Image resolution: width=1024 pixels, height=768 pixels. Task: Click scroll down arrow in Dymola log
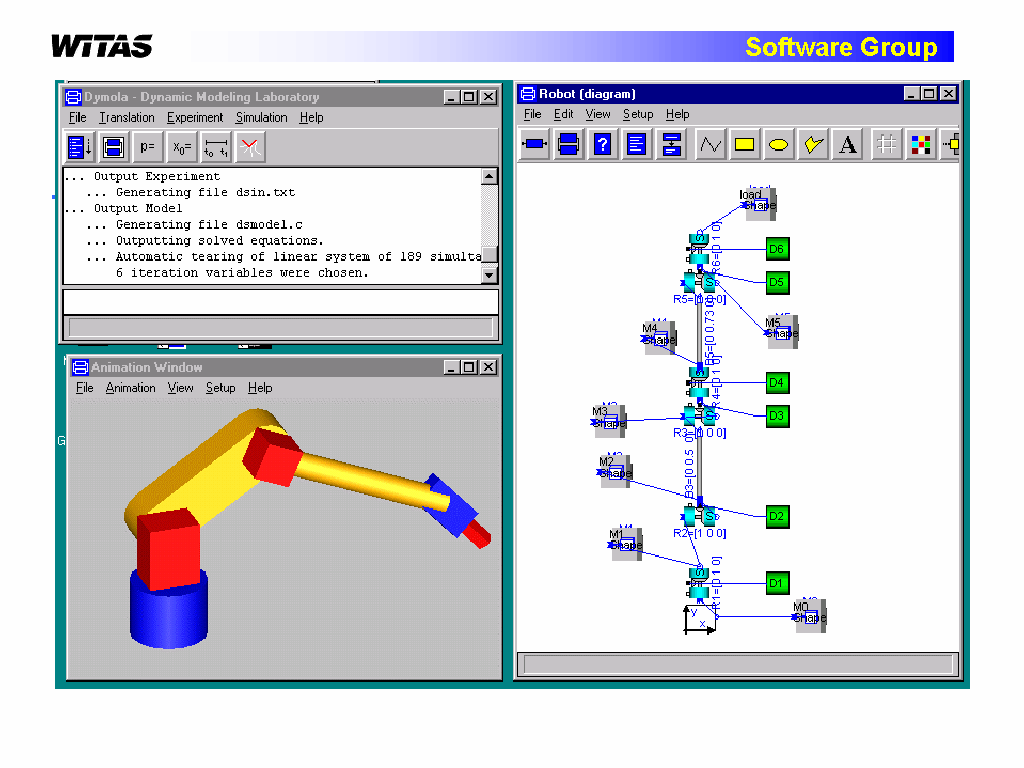pyautogui.click(x=489, y=275)
